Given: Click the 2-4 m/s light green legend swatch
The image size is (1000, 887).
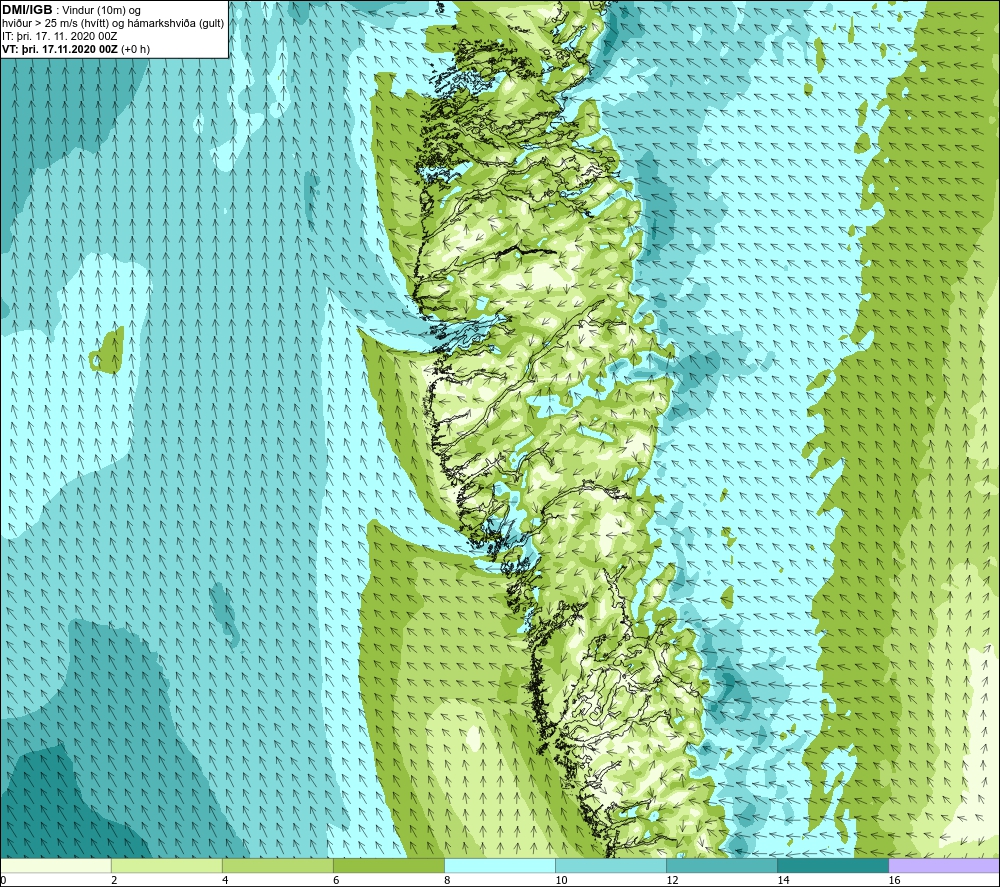Looking at the screenshot, I should point(166,865).
